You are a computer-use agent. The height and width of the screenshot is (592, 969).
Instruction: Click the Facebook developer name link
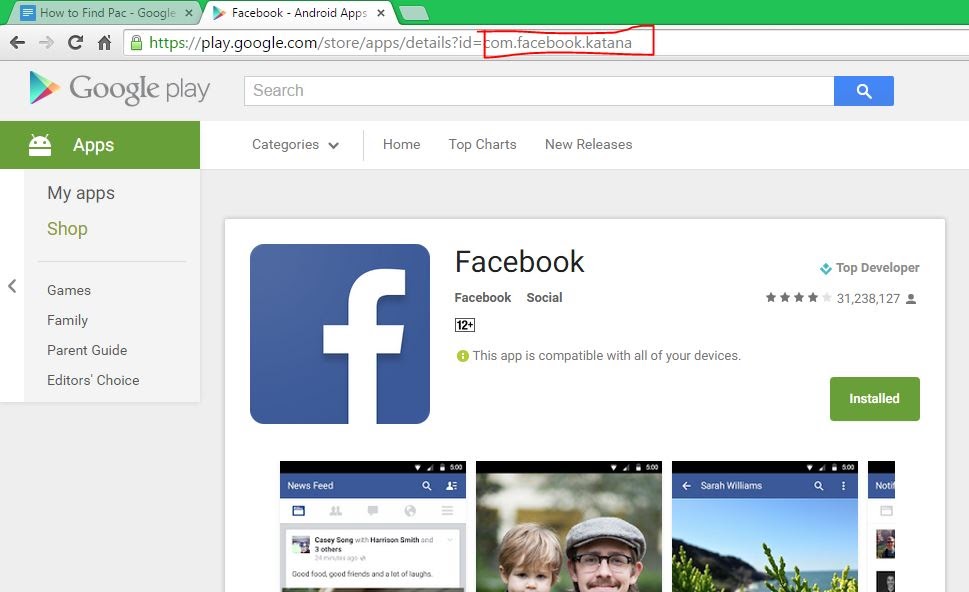pos(483,298)
